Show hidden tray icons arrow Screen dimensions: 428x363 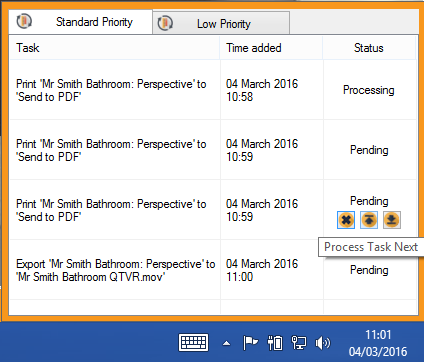pos(227,343)
